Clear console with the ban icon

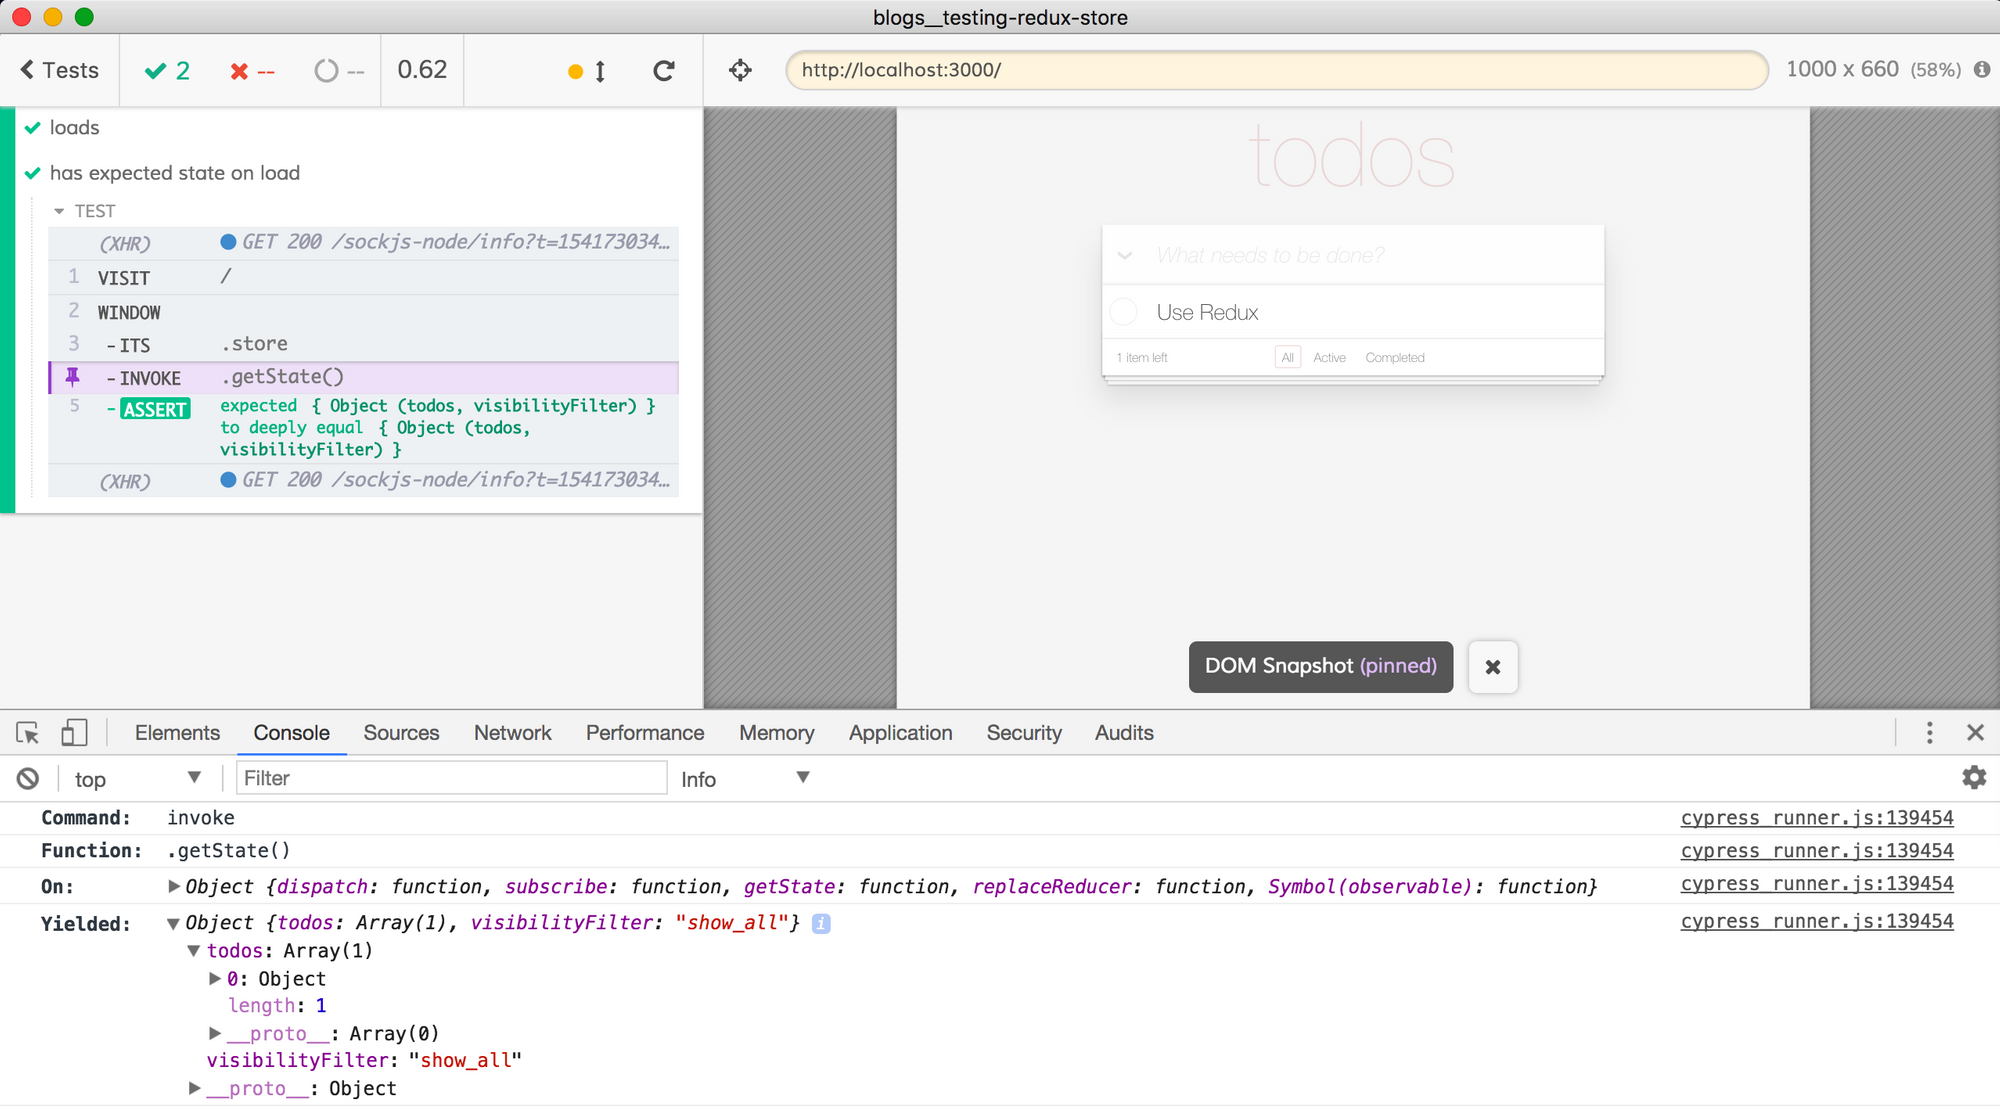point(28,779)
